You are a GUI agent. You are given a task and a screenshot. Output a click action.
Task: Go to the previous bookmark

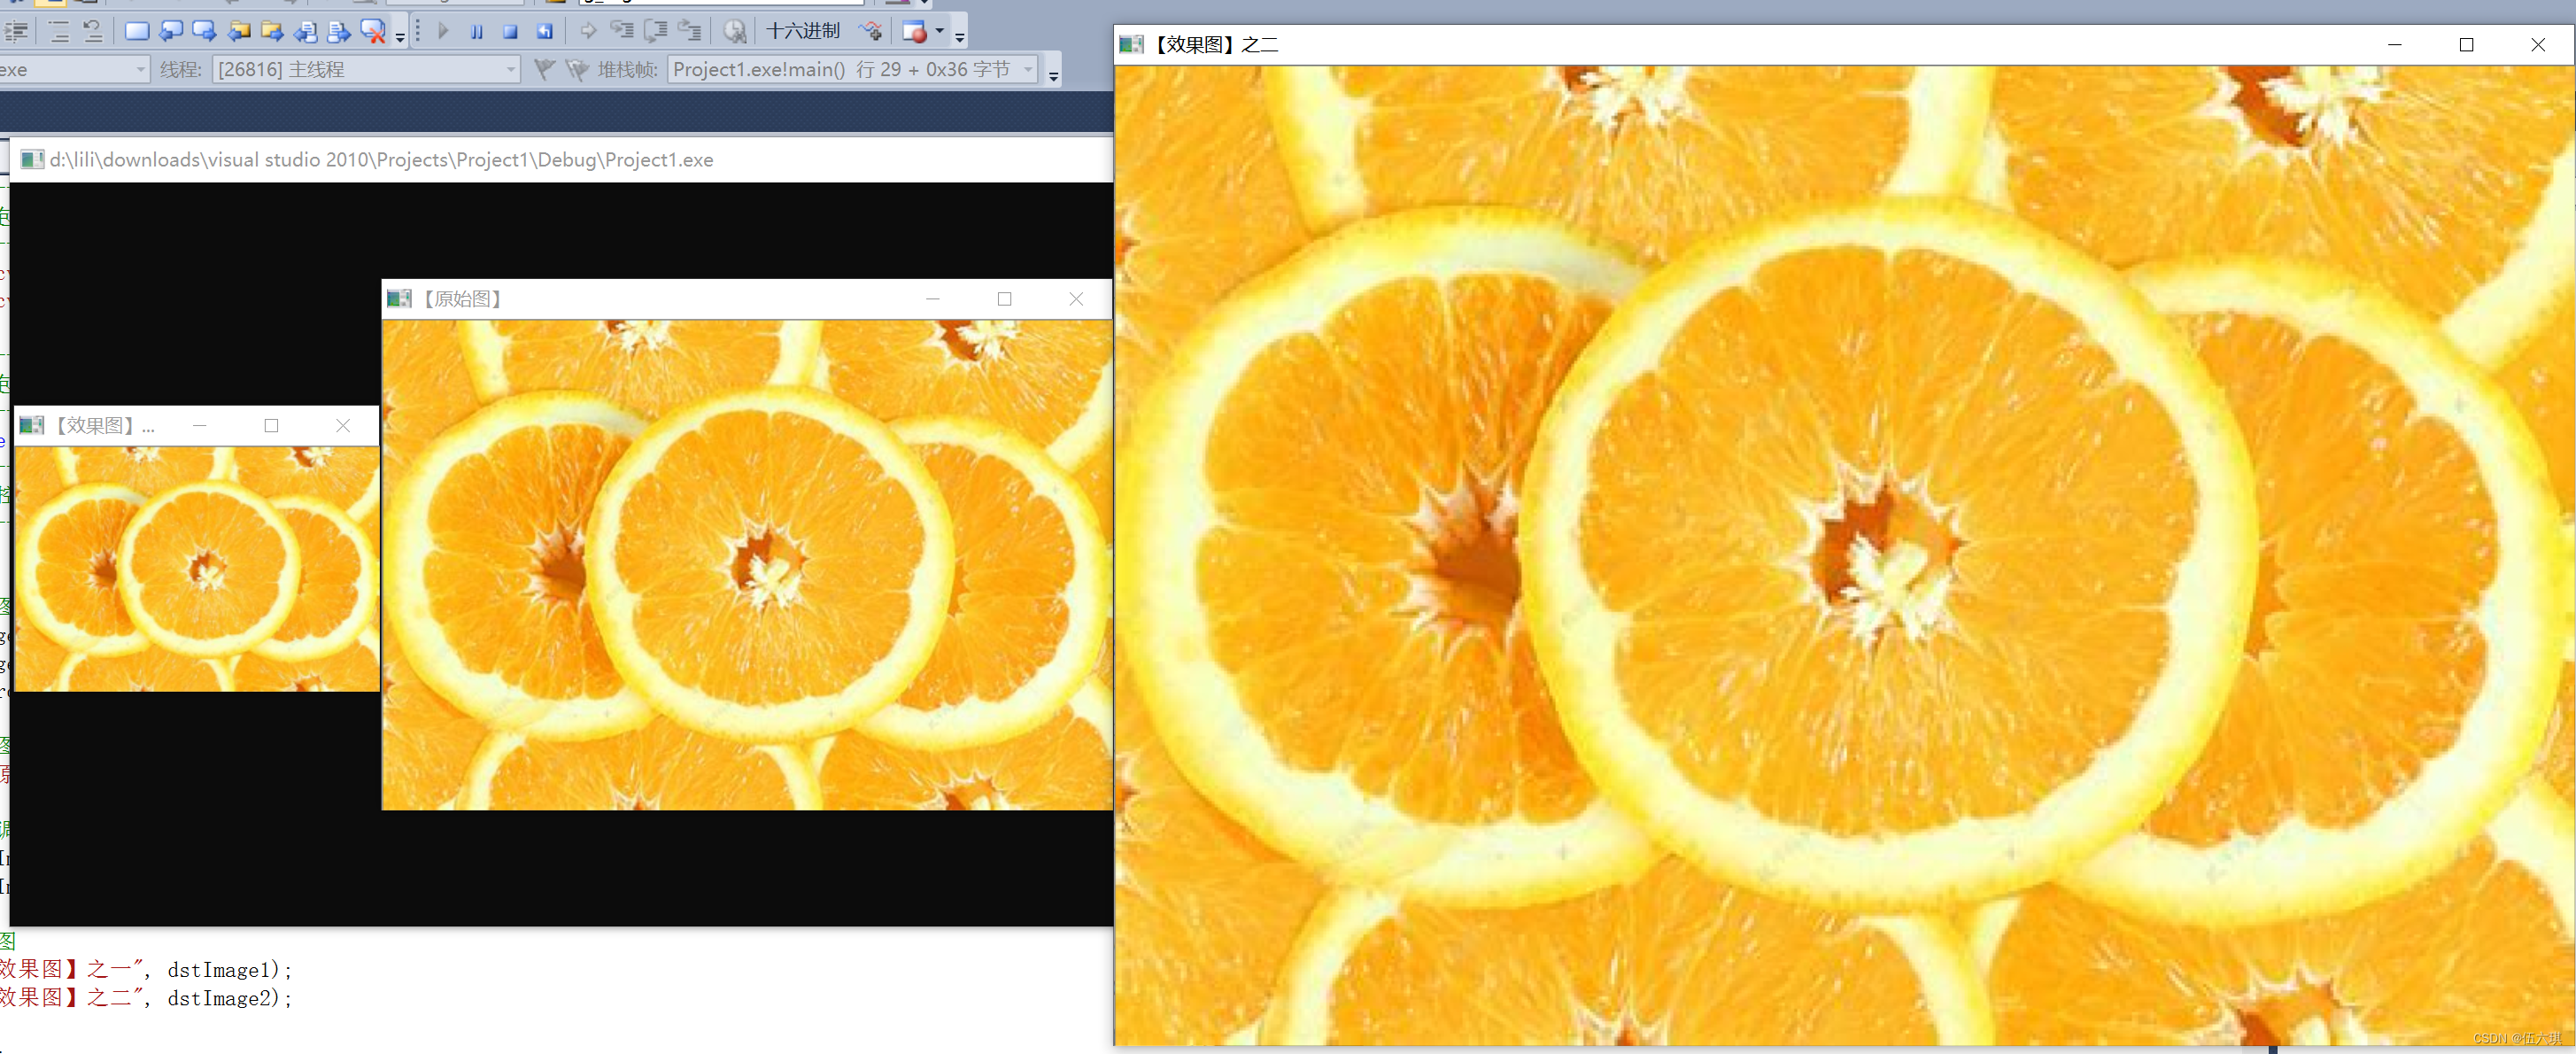click(x=171, y=31)
